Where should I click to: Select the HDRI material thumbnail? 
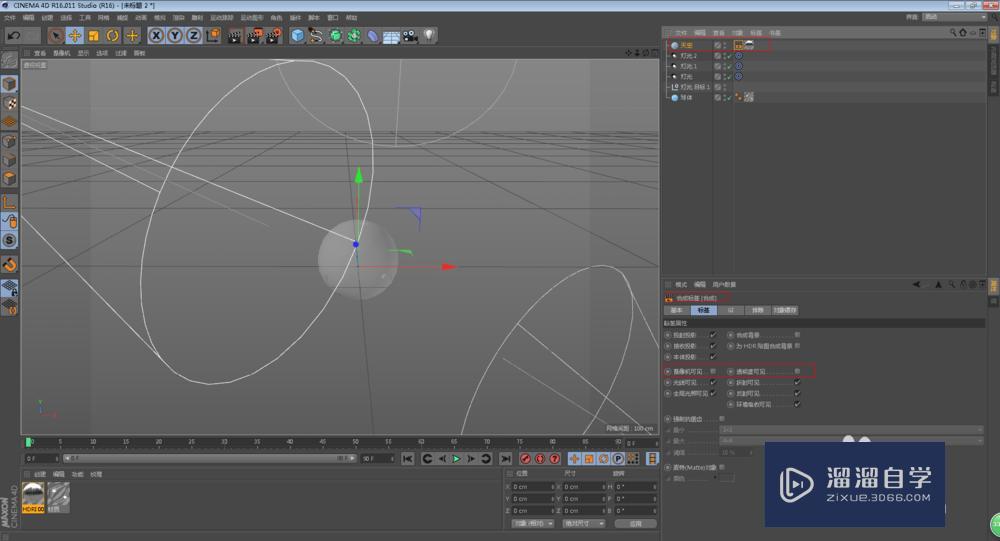tap(33, 498)
